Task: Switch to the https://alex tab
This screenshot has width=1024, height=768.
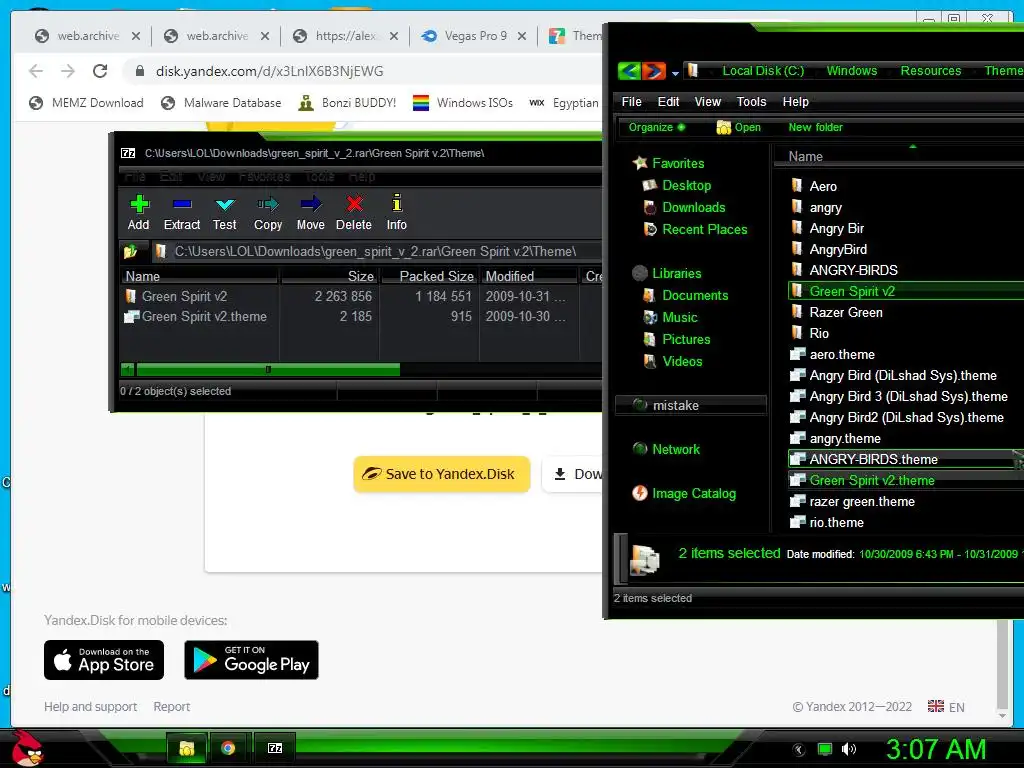Action: (337, 36)
